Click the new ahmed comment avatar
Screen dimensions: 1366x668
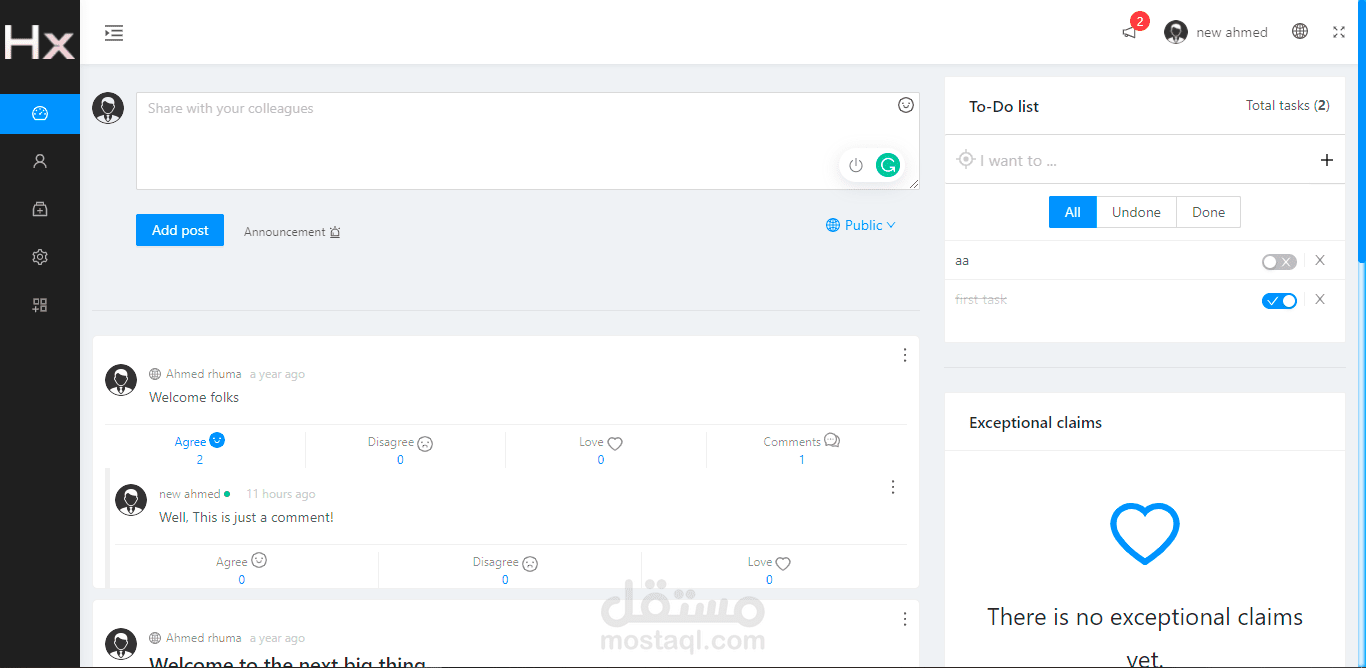(131, 500)
